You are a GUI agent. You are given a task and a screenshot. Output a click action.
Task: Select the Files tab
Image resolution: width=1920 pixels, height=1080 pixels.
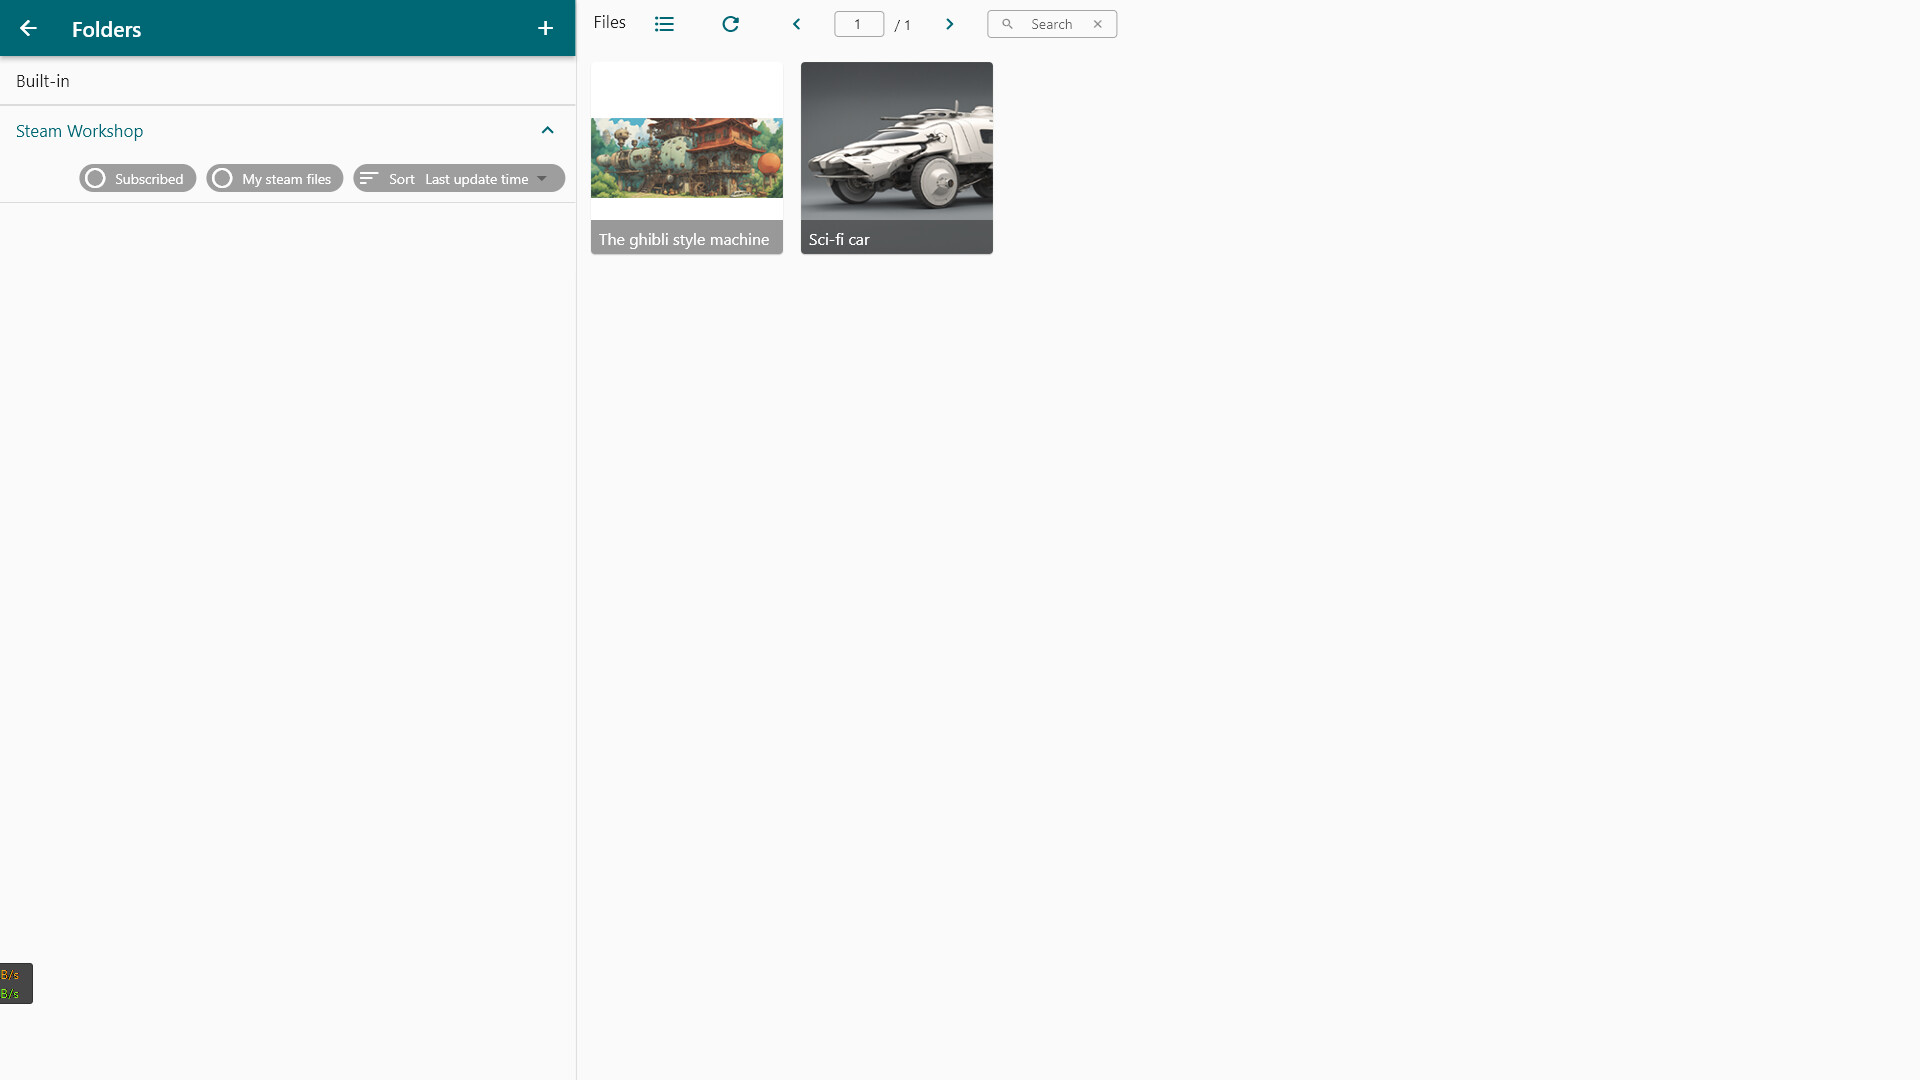pos(609,21)
